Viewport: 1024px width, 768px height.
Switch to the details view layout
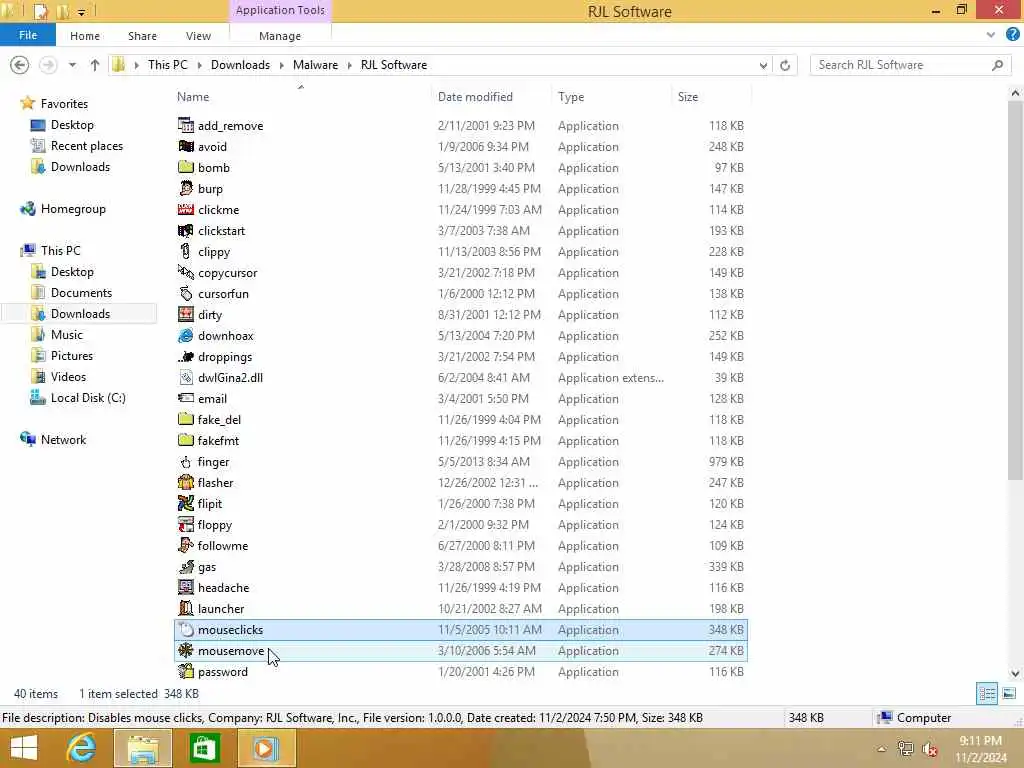[x=987, y=694]
